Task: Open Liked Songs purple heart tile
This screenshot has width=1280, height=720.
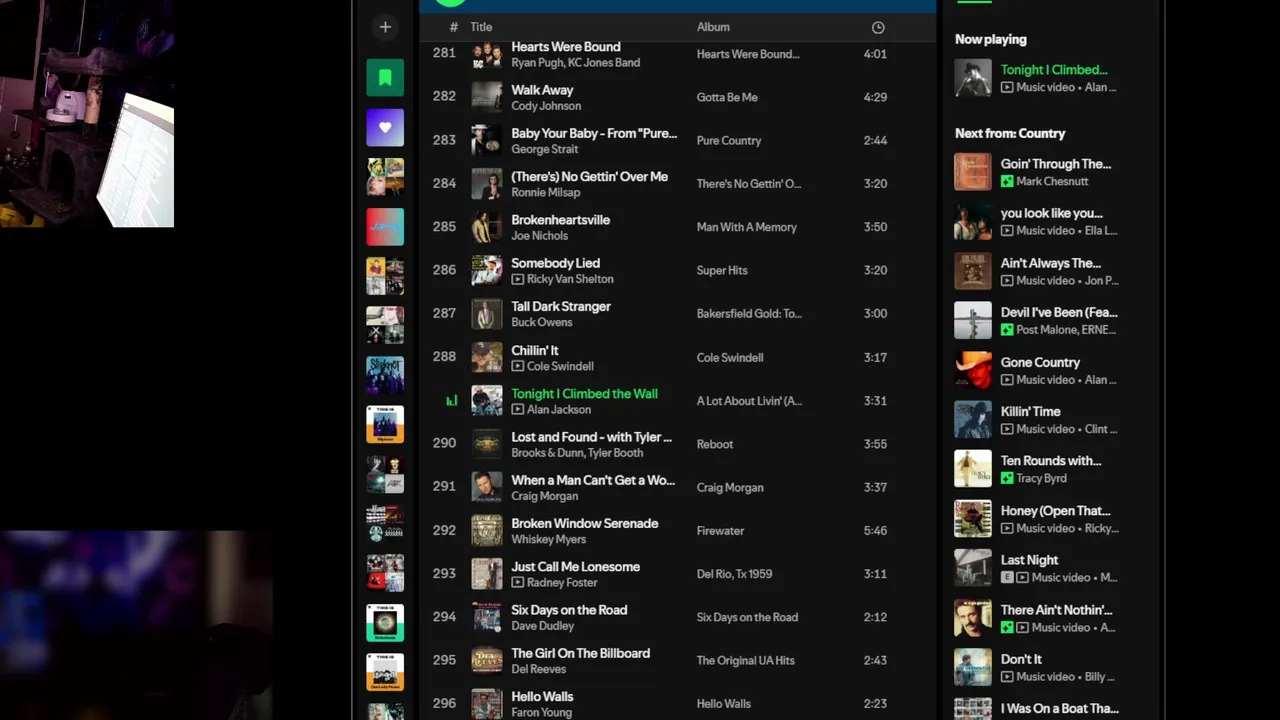Action: pos(385,128)
